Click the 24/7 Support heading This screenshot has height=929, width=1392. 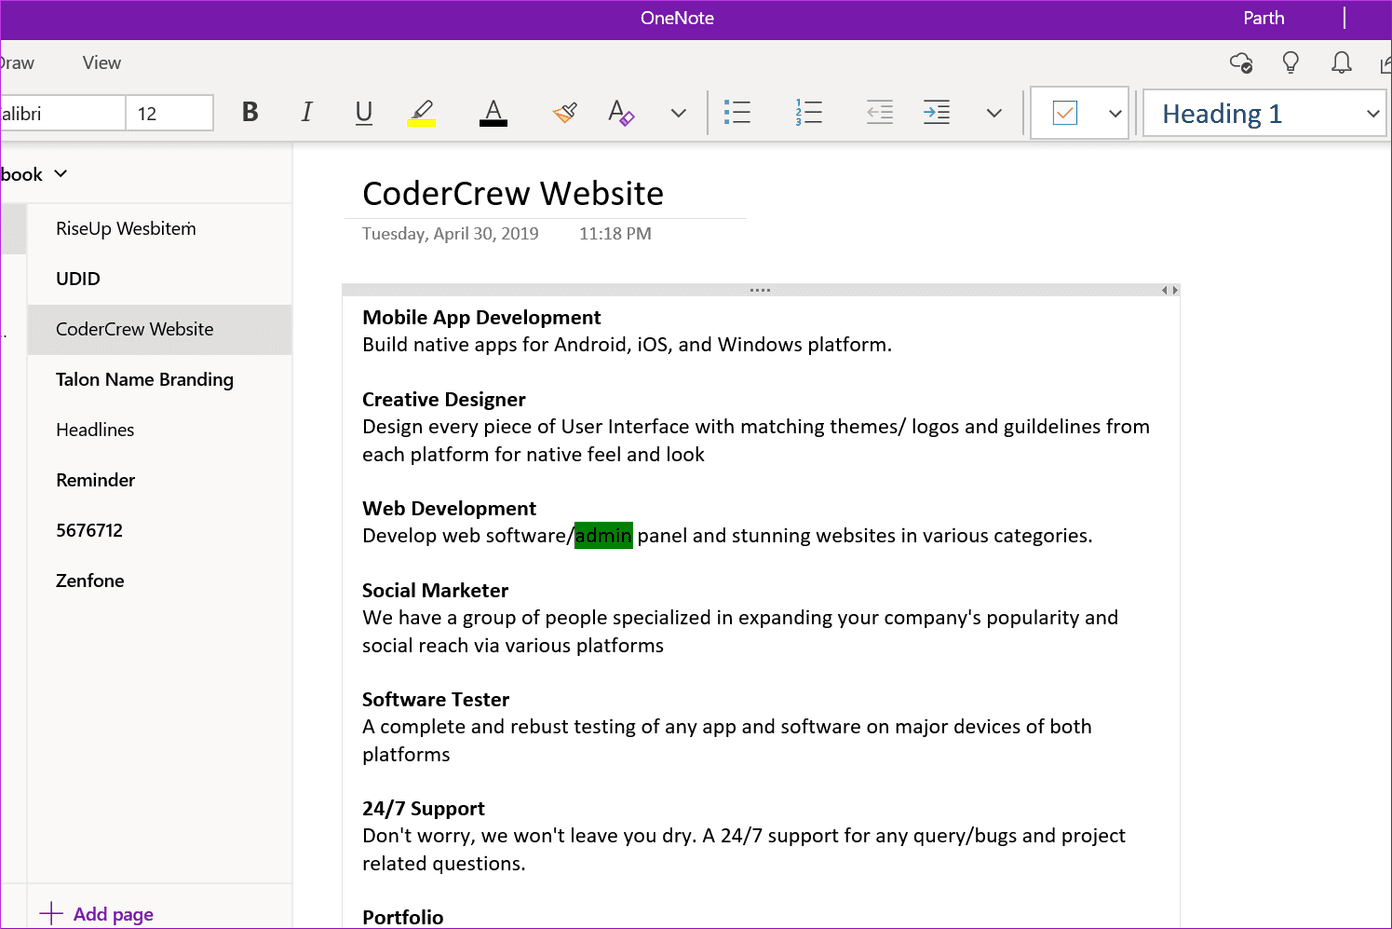(x=423, y=809)
